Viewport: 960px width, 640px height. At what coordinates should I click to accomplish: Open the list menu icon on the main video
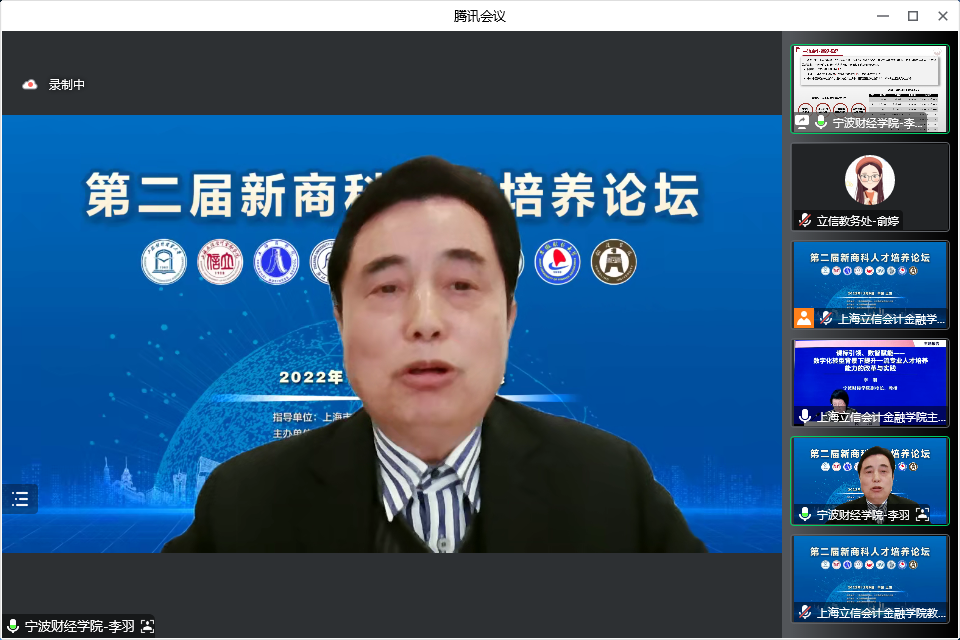click(20, 499)
